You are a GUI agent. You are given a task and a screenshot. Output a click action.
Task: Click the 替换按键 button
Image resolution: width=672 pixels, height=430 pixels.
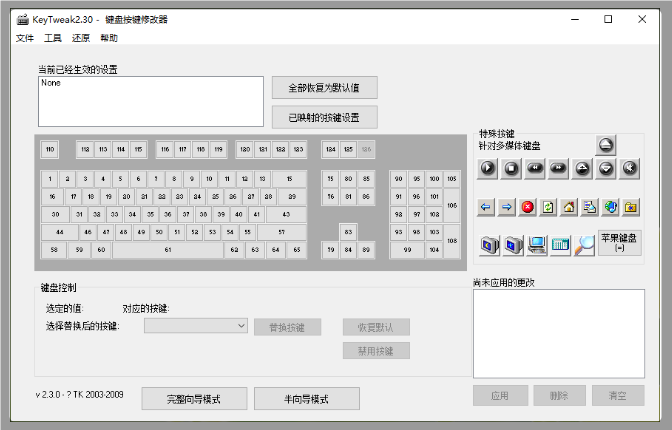point(287,328)
